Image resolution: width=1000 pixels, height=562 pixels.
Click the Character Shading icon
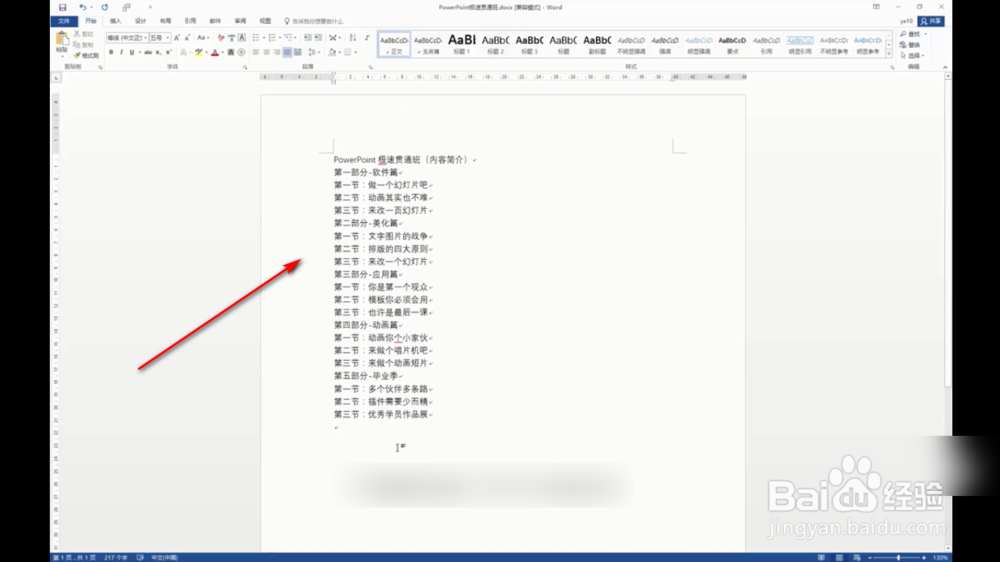[x=231, y=52]
